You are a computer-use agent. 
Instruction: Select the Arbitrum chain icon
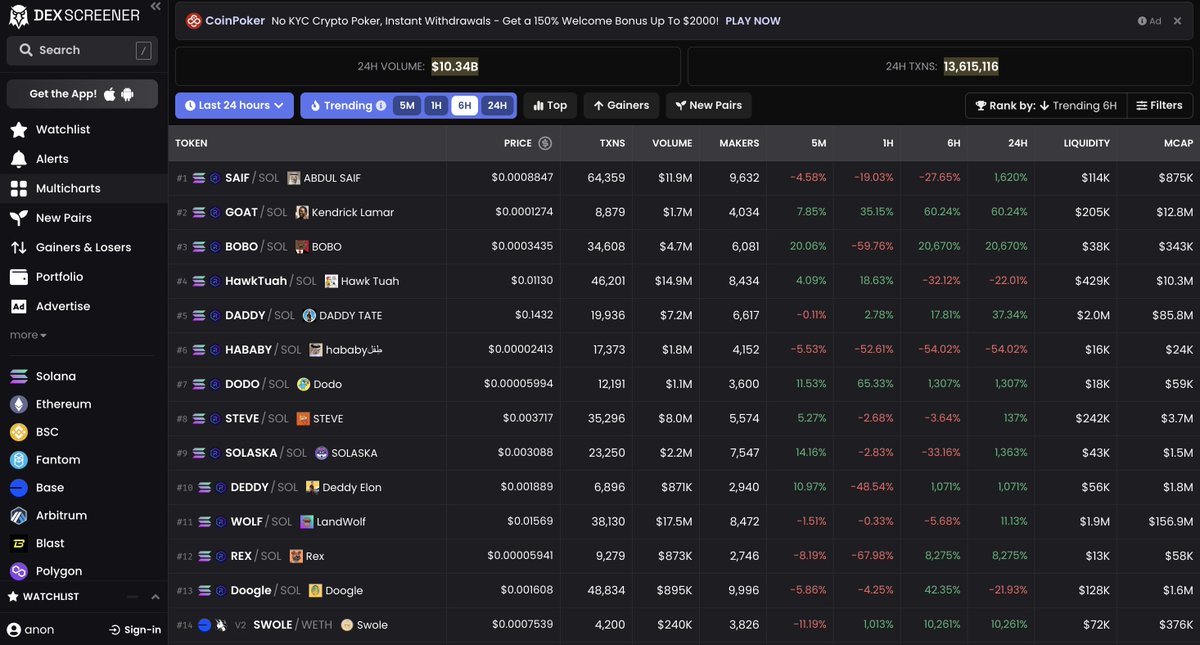[x=18, y=516]
